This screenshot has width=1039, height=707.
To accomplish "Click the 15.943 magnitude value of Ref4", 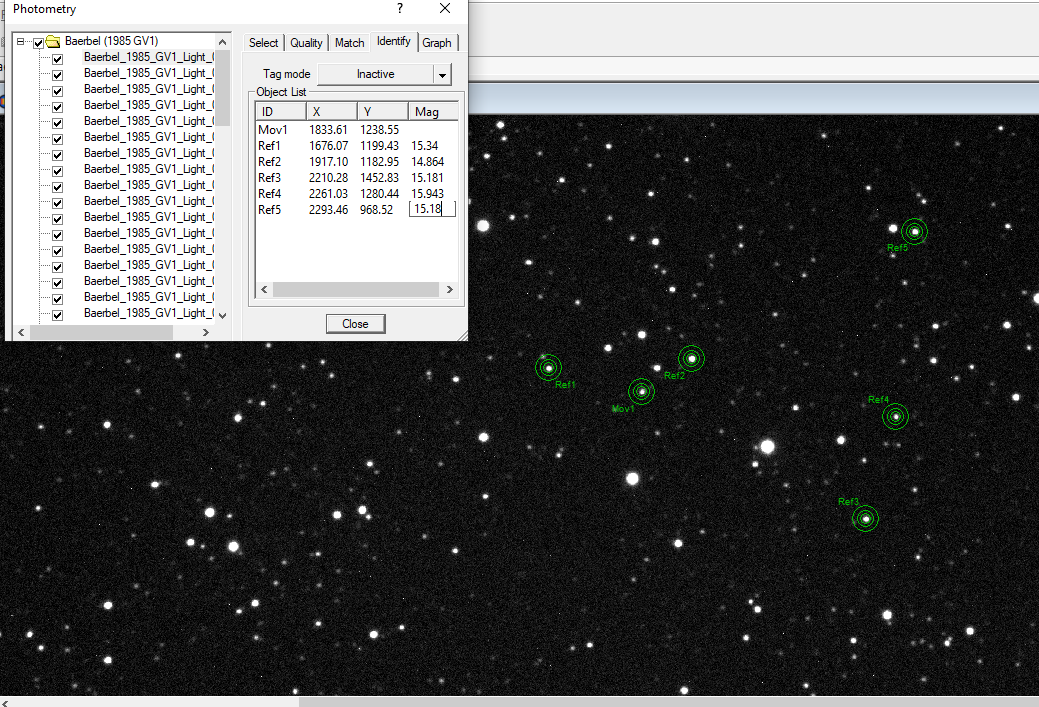I will 427,193.
